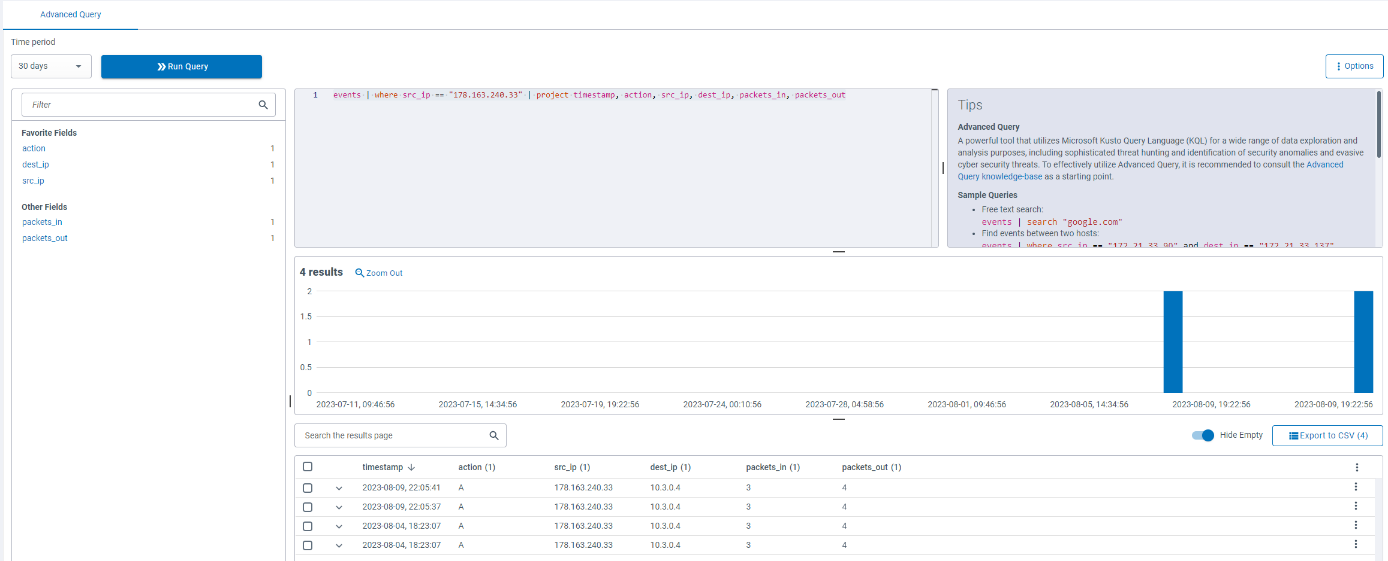The height and width of the screenshot is (561, 1388).
Task: Check the last row 2023-08-04 checkbox
Action: (308, 546)
